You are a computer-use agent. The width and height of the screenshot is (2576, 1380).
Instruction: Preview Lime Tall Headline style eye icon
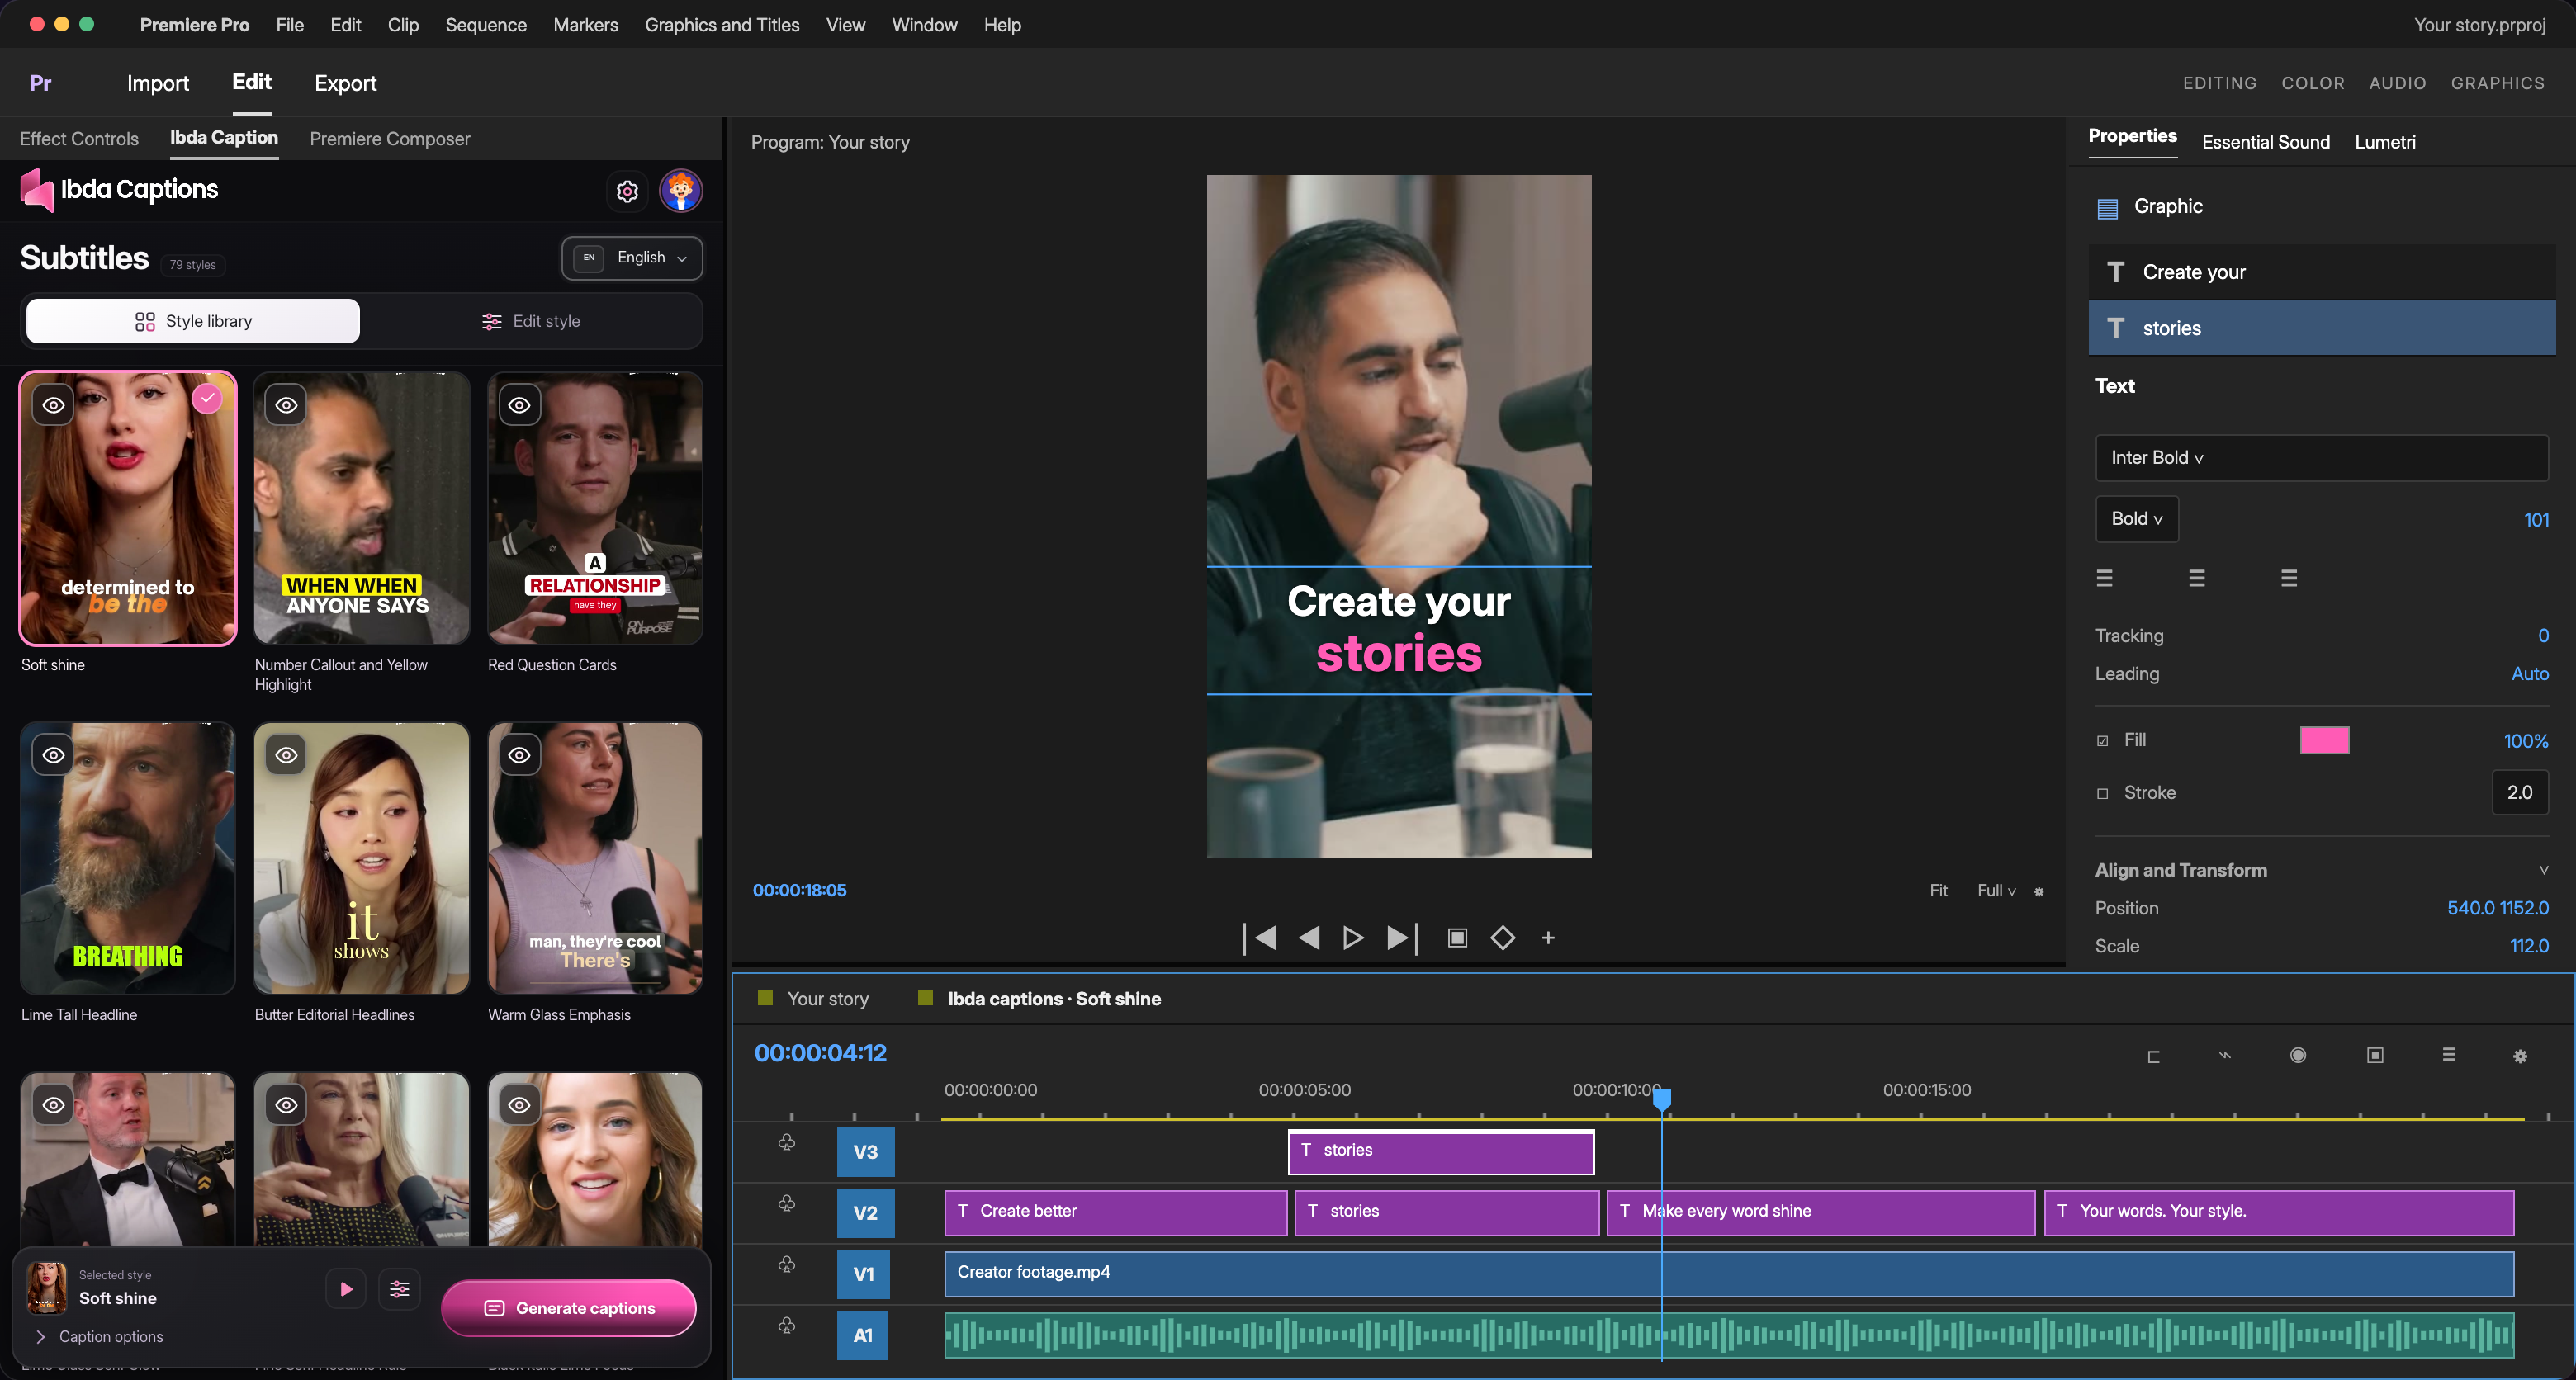coord(53,755)
